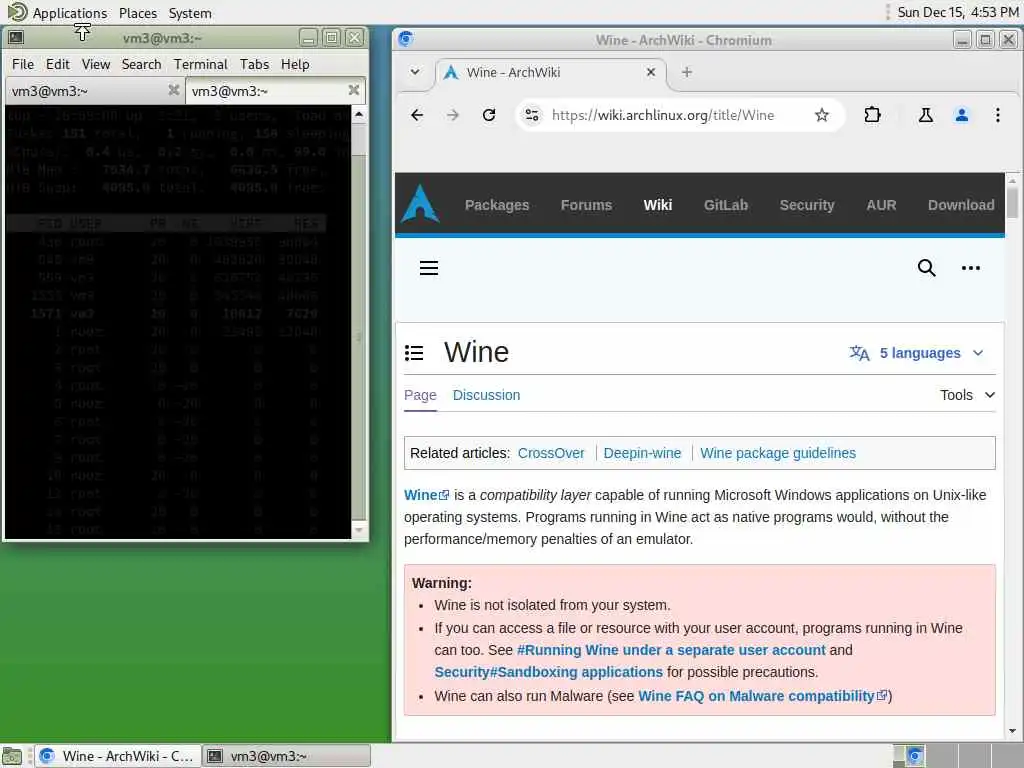The image size is (1024, 768).
Task: Open the Packages nav link
Action: [x=497, y=205]
